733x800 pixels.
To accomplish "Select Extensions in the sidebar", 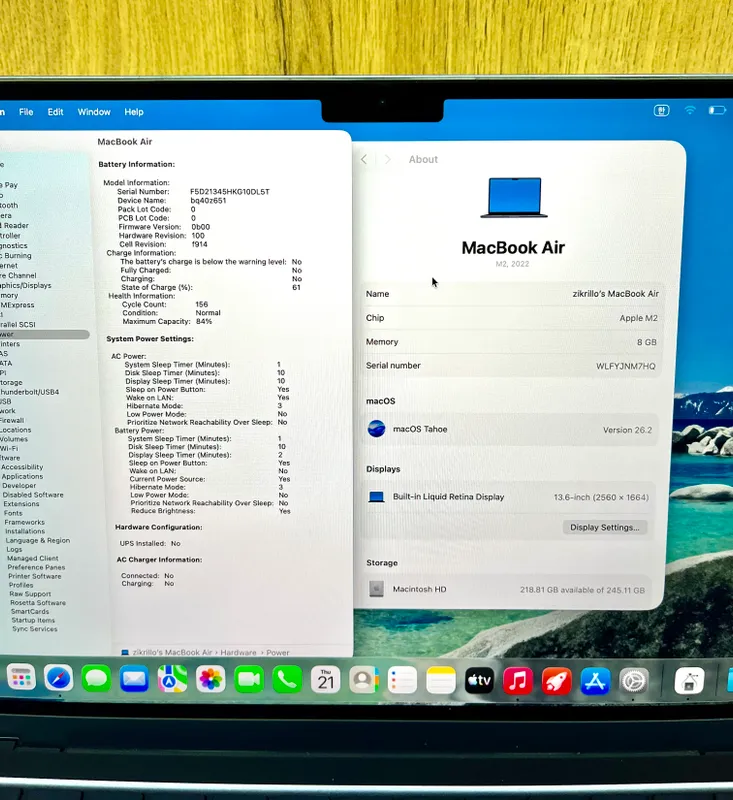I will [21, 504].
